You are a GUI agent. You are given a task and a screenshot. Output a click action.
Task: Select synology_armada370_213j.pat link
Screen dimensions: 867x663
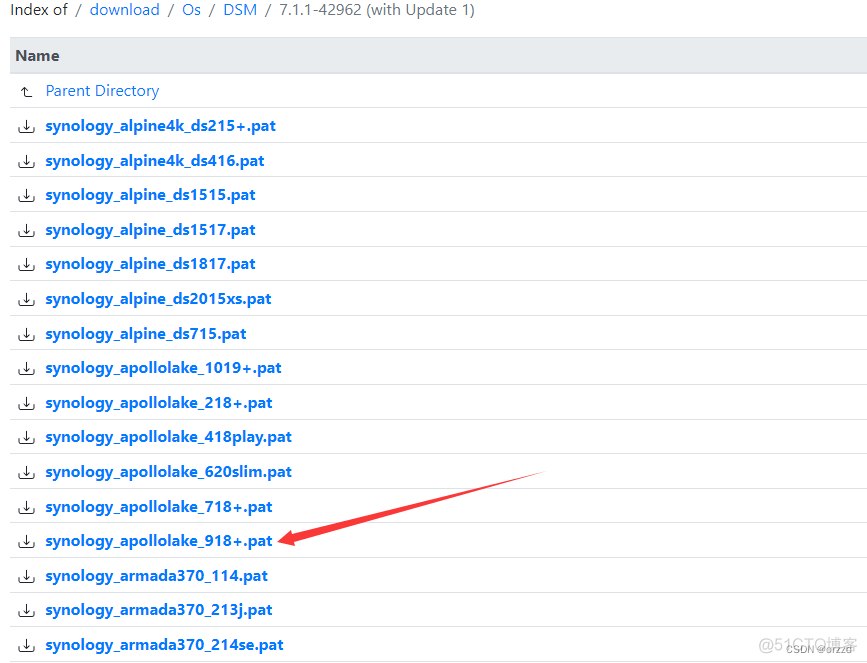(159, 610)
